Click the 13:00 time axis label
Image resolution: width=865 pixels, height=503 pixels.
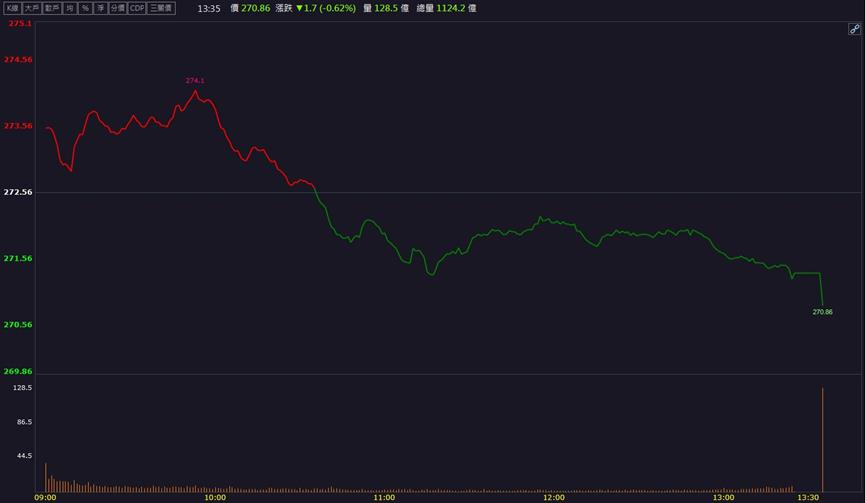(x=723, y=497)
